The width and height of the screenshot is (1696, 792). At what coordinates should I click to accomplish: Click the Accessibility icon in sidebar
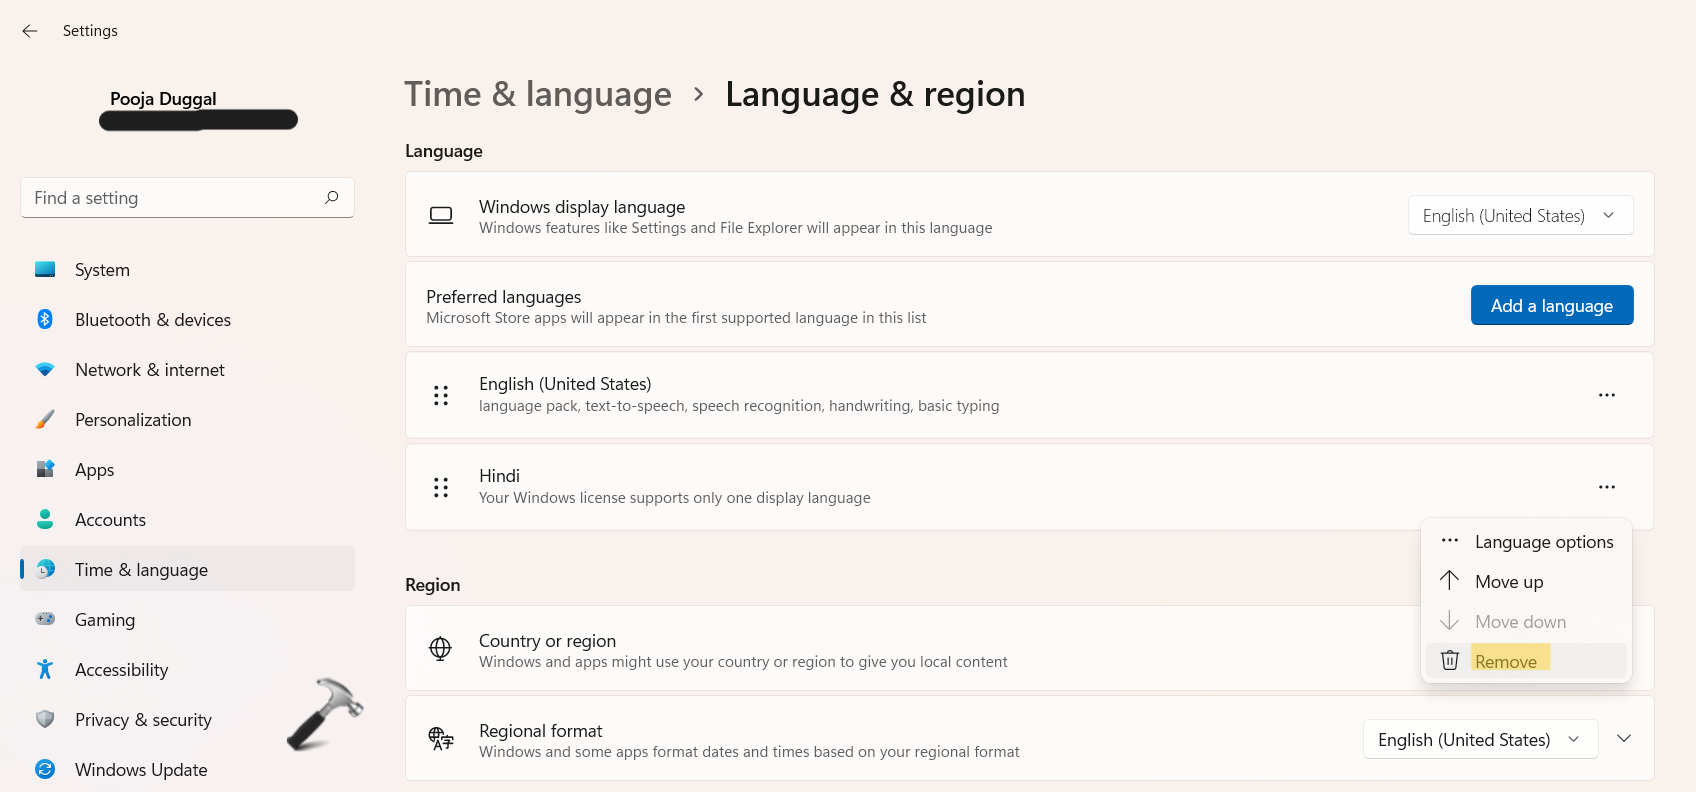click(45, 669)
